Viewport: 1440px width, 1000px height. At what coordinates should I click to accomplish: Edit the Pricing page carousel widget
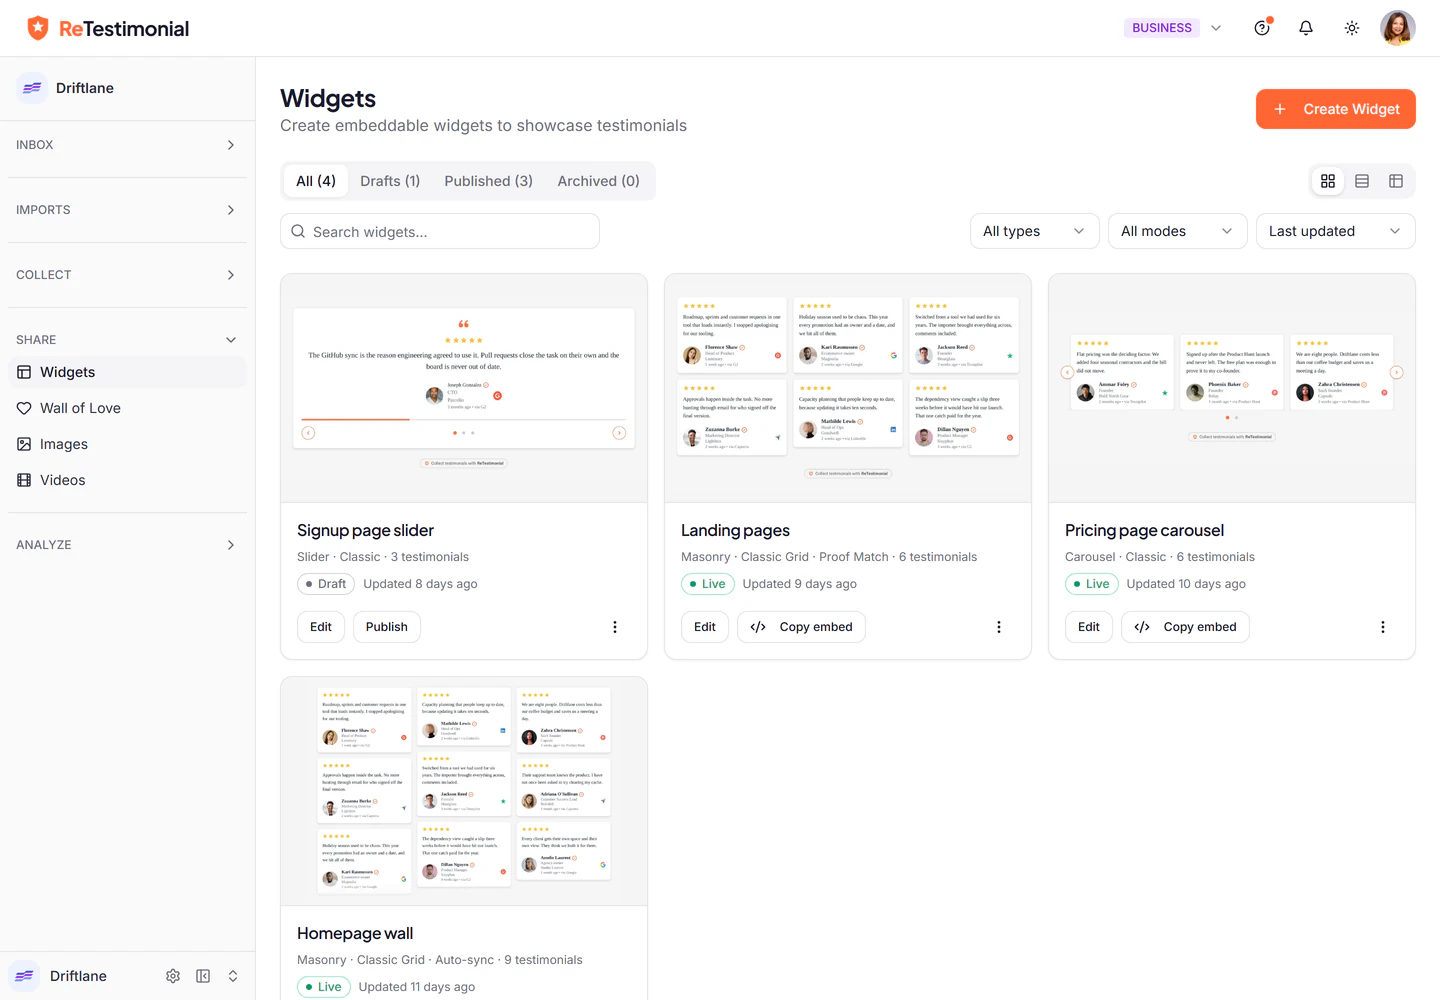tap(1089, 627)
